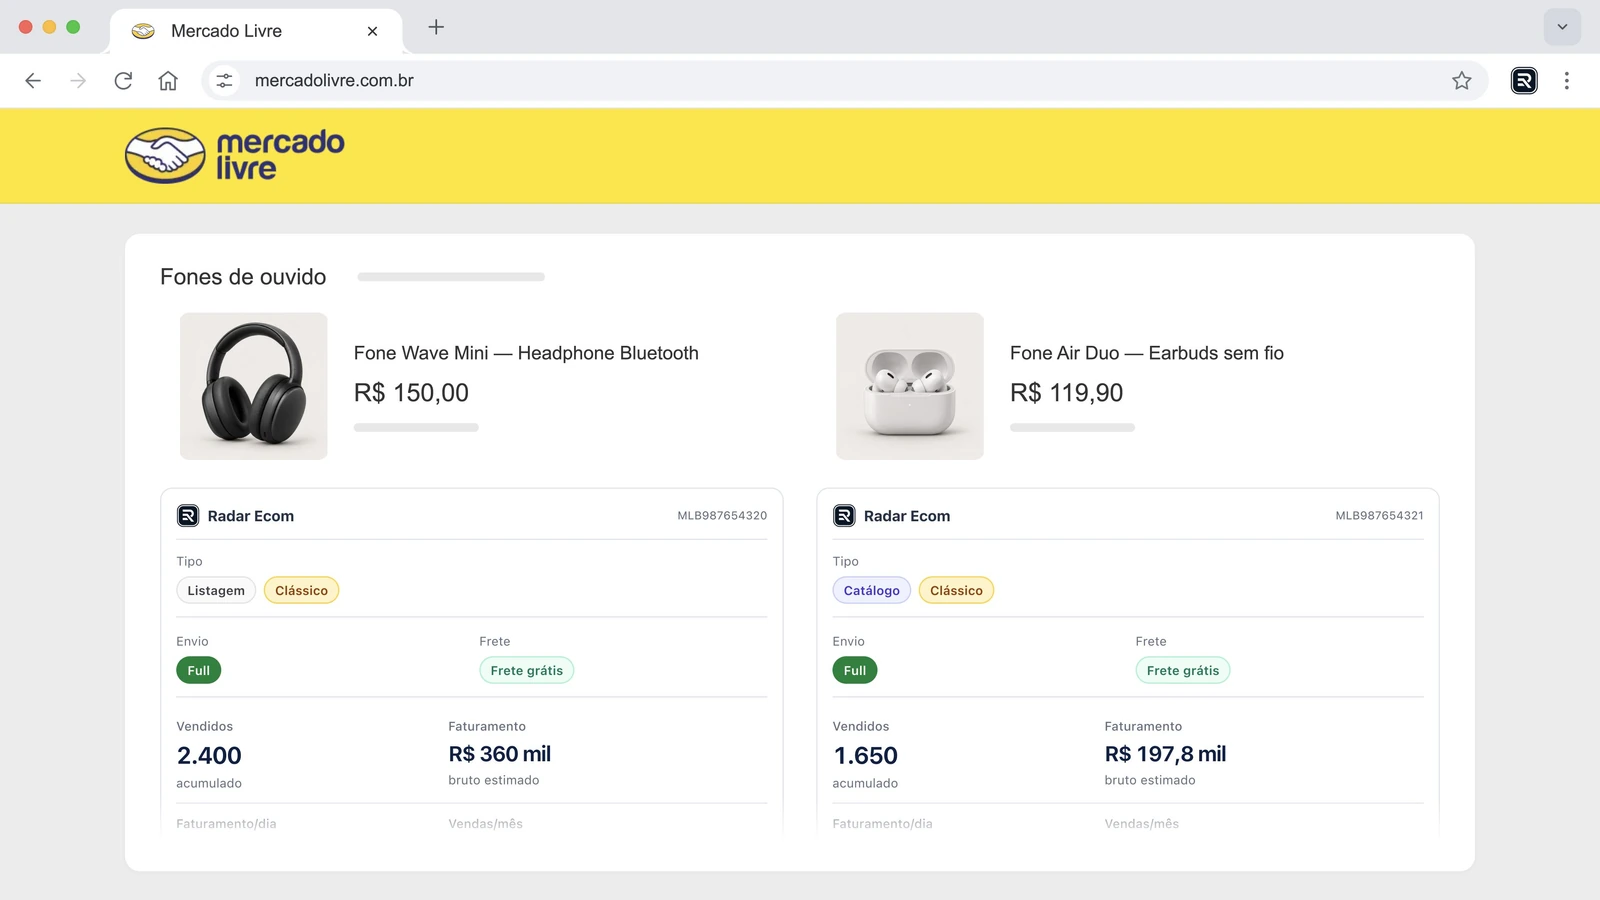Close the Mercado Livre tab
The image size is (1600, 900).
point(372,31)
